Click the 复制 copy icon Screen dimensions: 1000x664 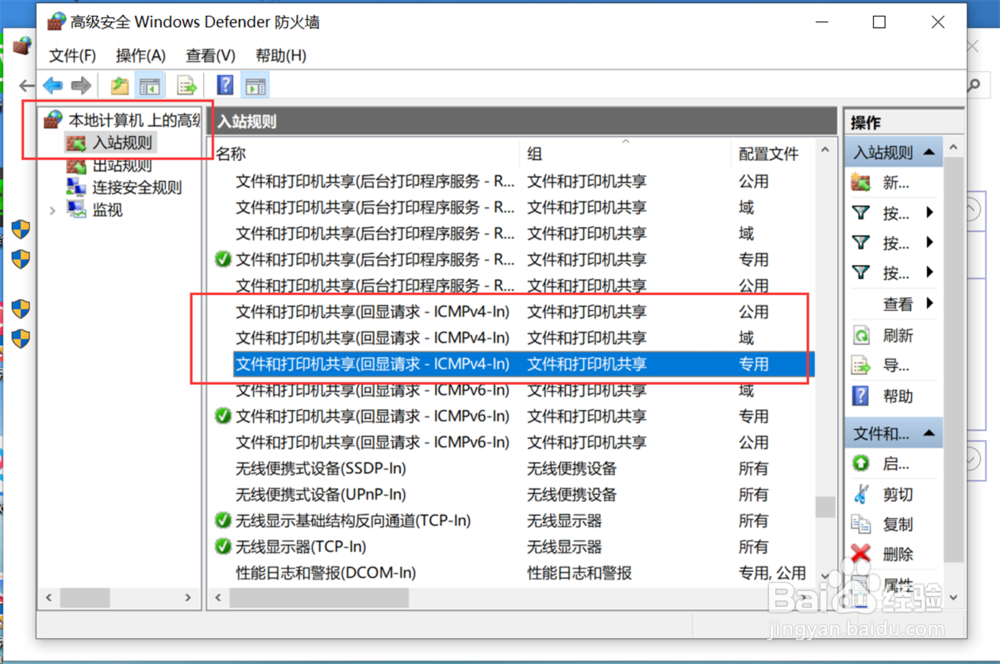860,524
